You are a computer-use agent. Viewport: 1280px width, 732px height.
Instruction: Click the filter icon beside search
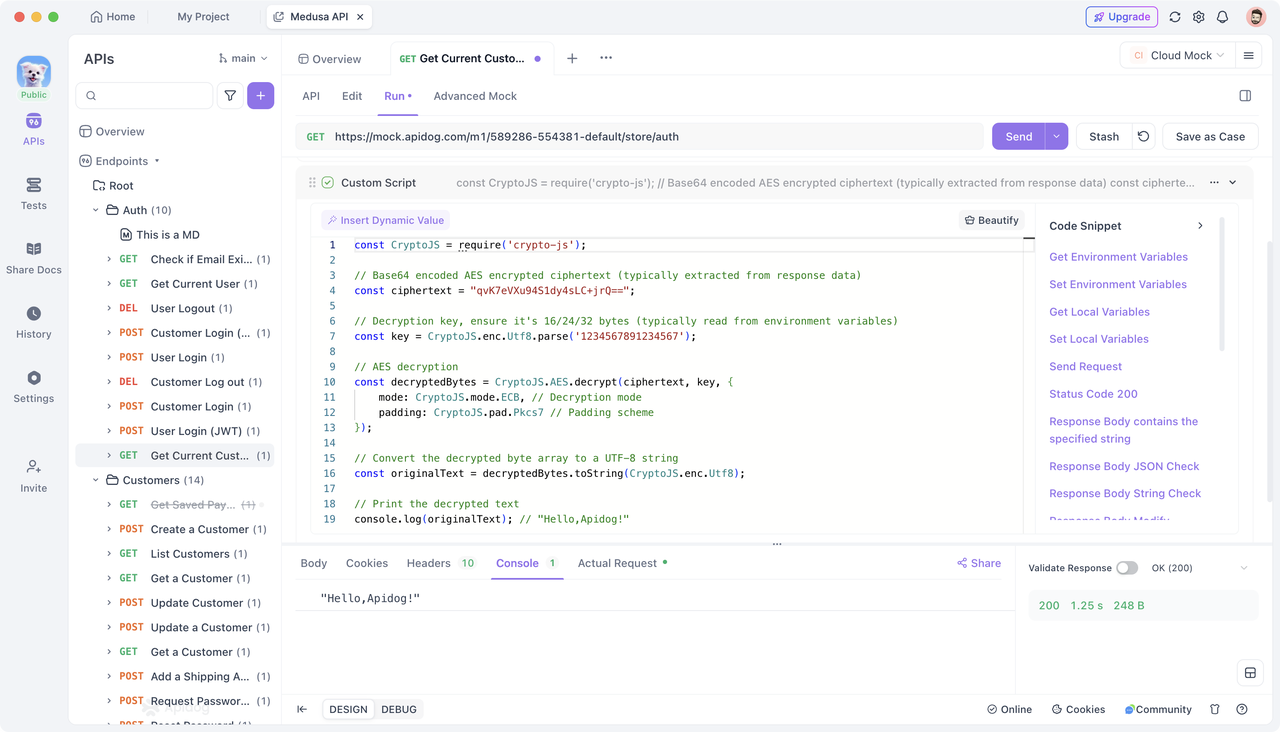pos(230,96)
